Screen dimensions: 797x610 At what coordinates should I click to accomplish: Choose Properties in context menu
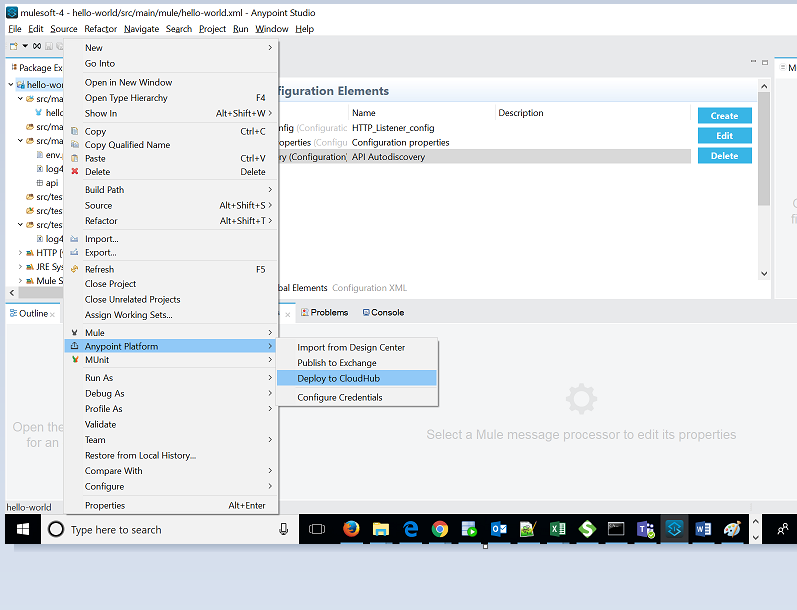click(171, 505)
